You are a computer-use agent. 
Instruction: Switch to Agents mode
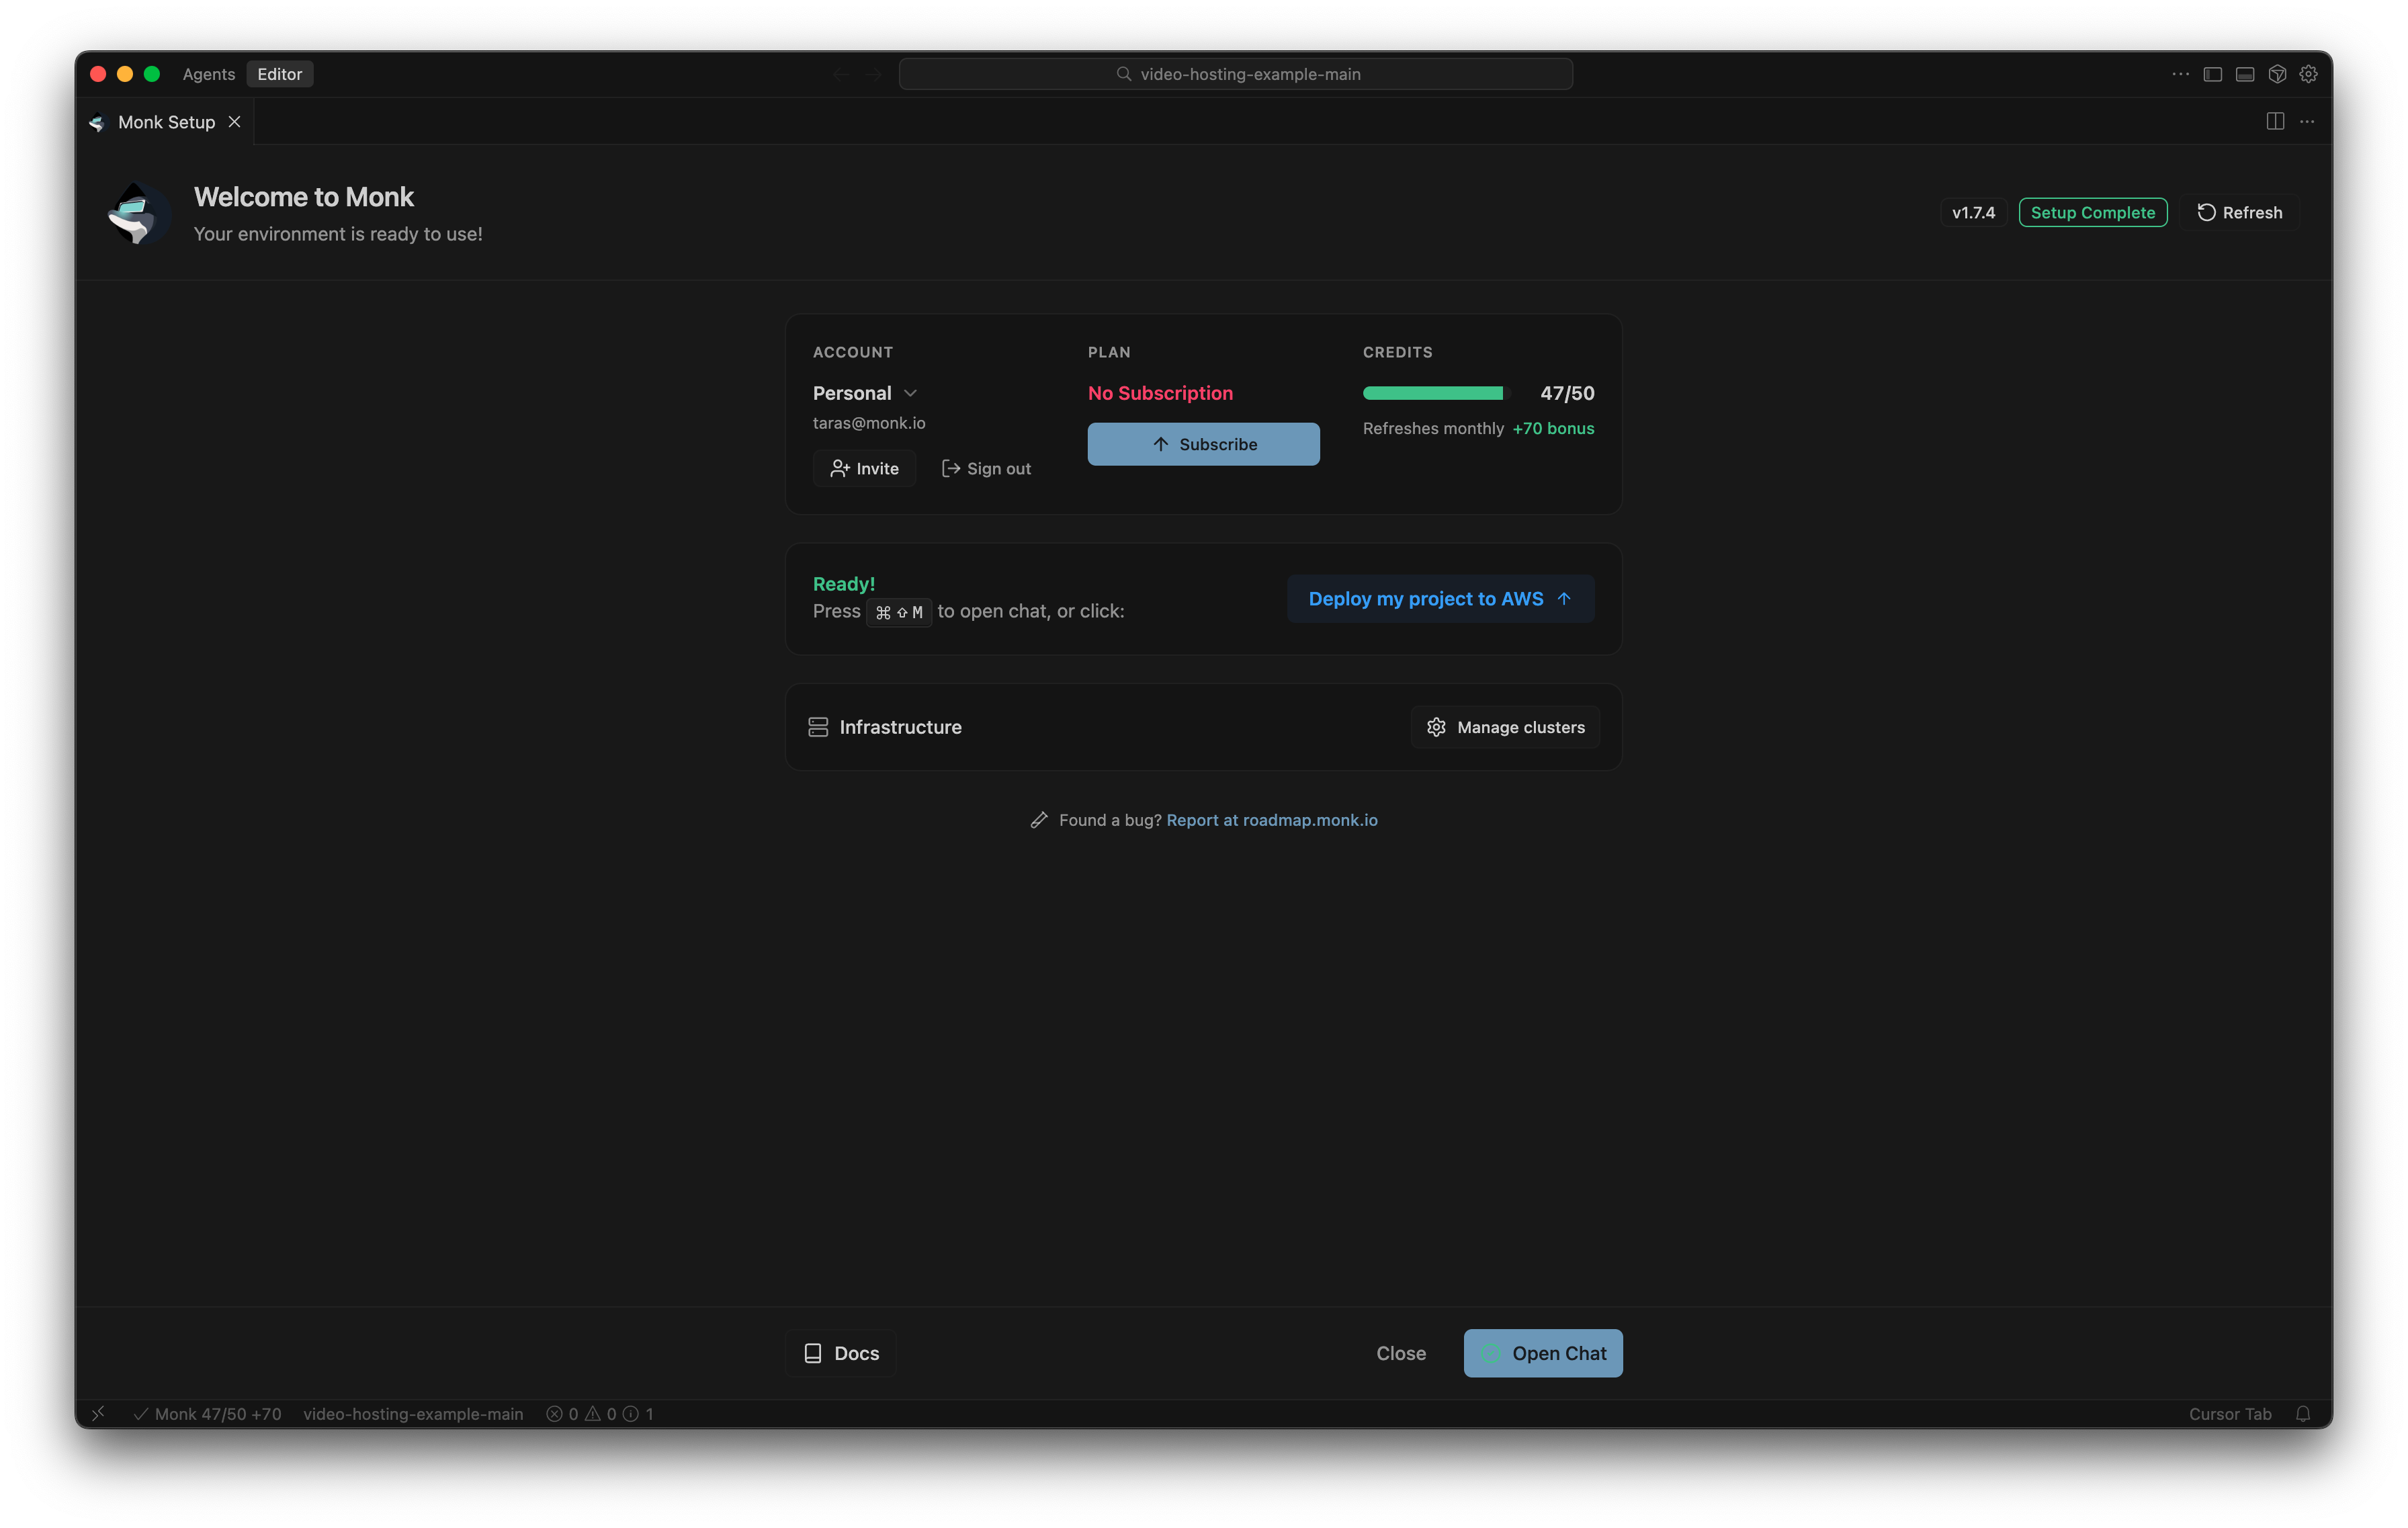(x=209, y=74)
